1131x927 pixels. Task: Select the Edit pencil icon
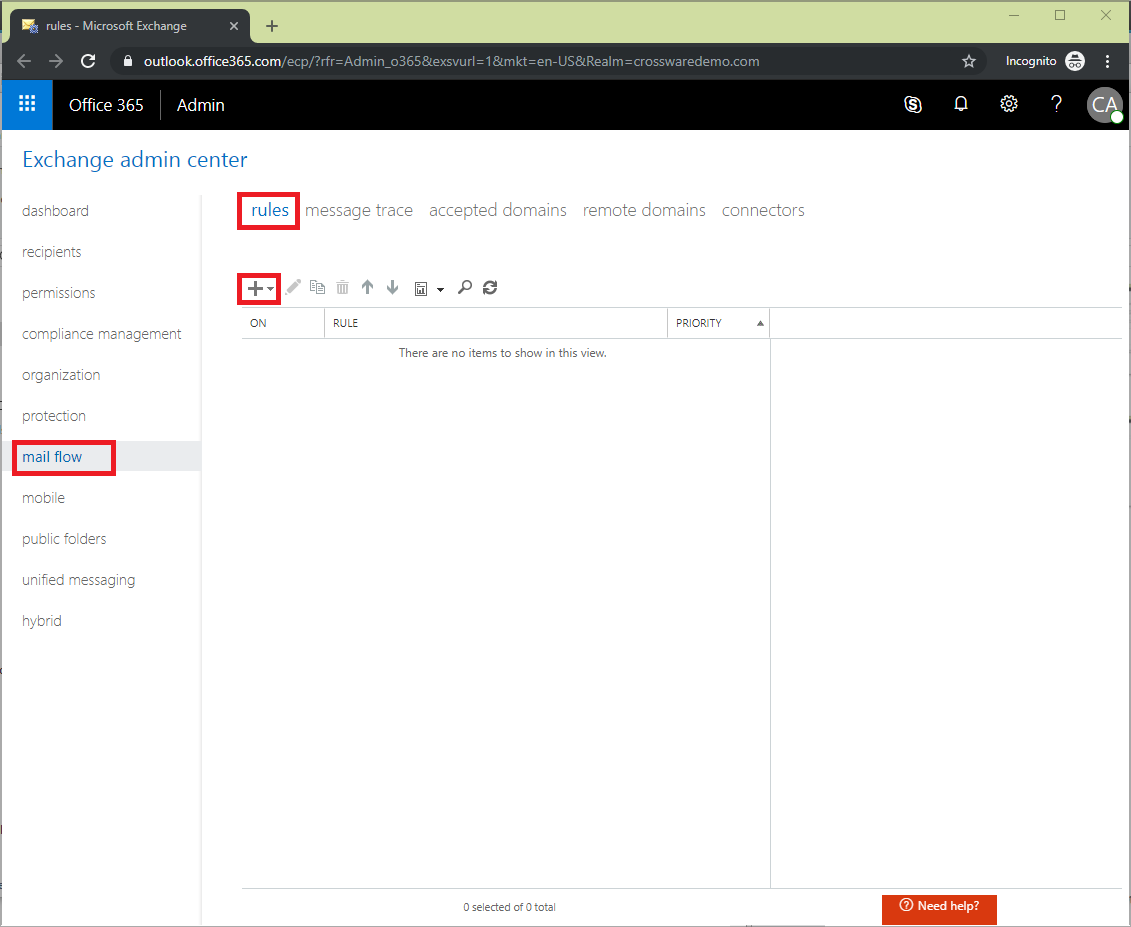(x=293, y=288)
